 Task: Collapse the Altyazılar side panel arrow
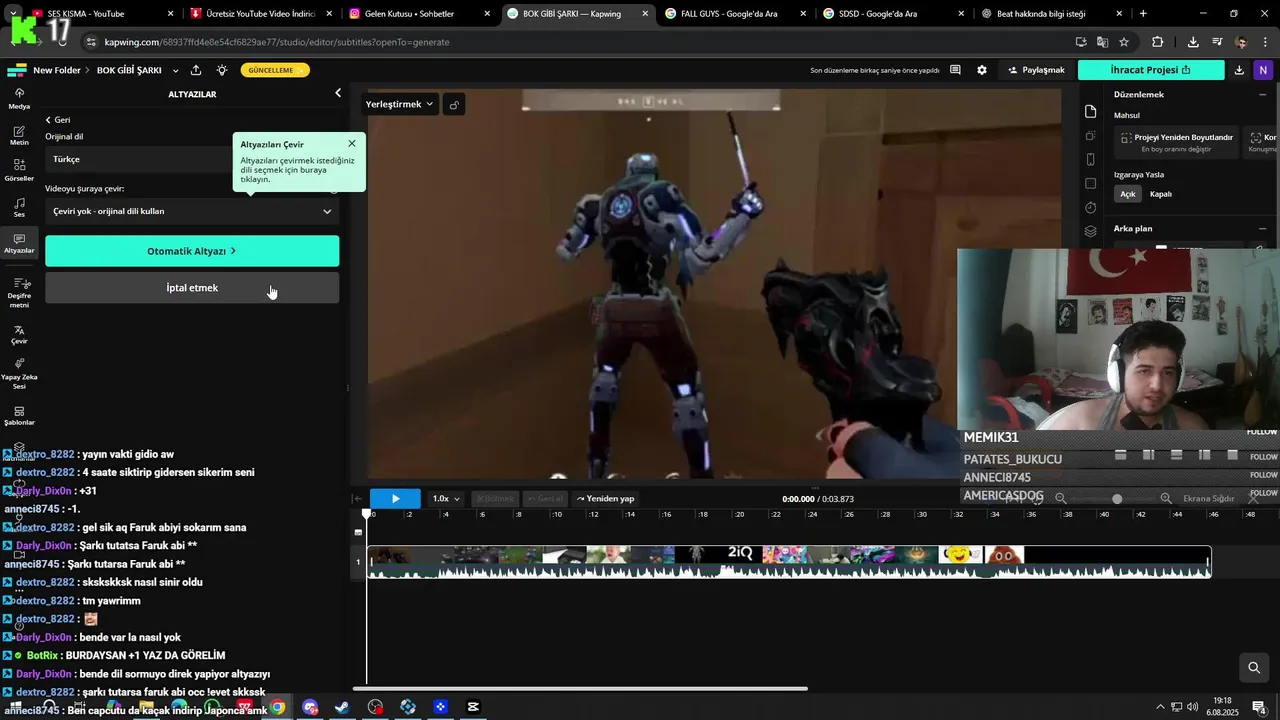point(338,93)
